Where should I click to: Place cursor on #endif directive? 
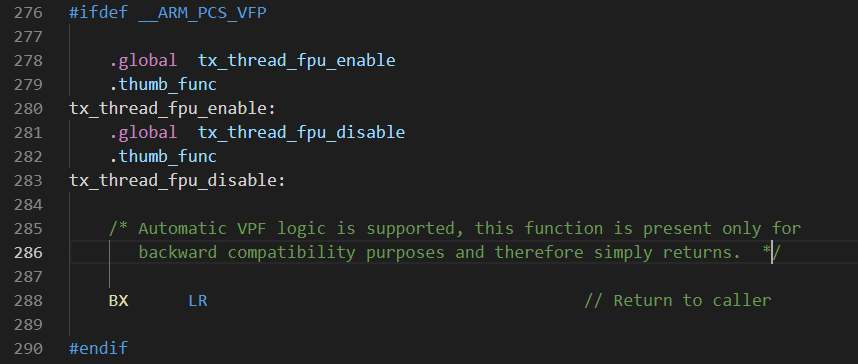pos(98,349)
